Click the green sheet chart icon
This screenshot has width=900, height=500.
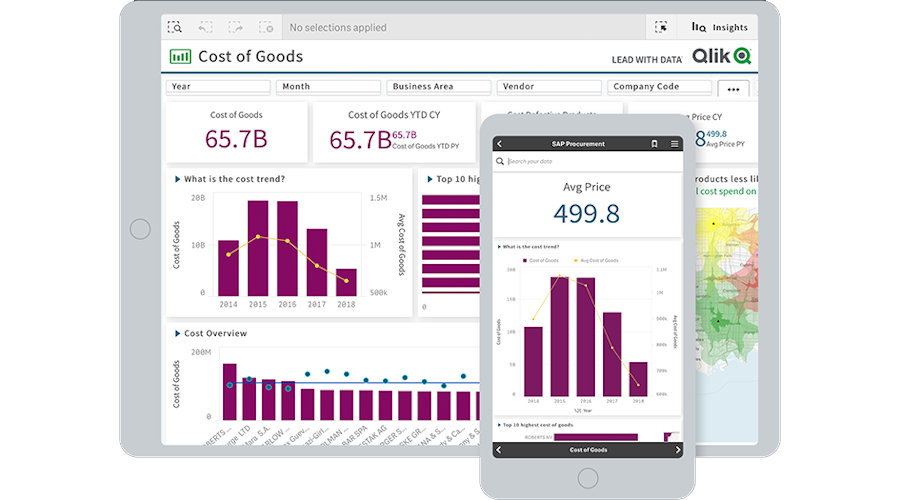pyautogui.click(x=181, y=57)
